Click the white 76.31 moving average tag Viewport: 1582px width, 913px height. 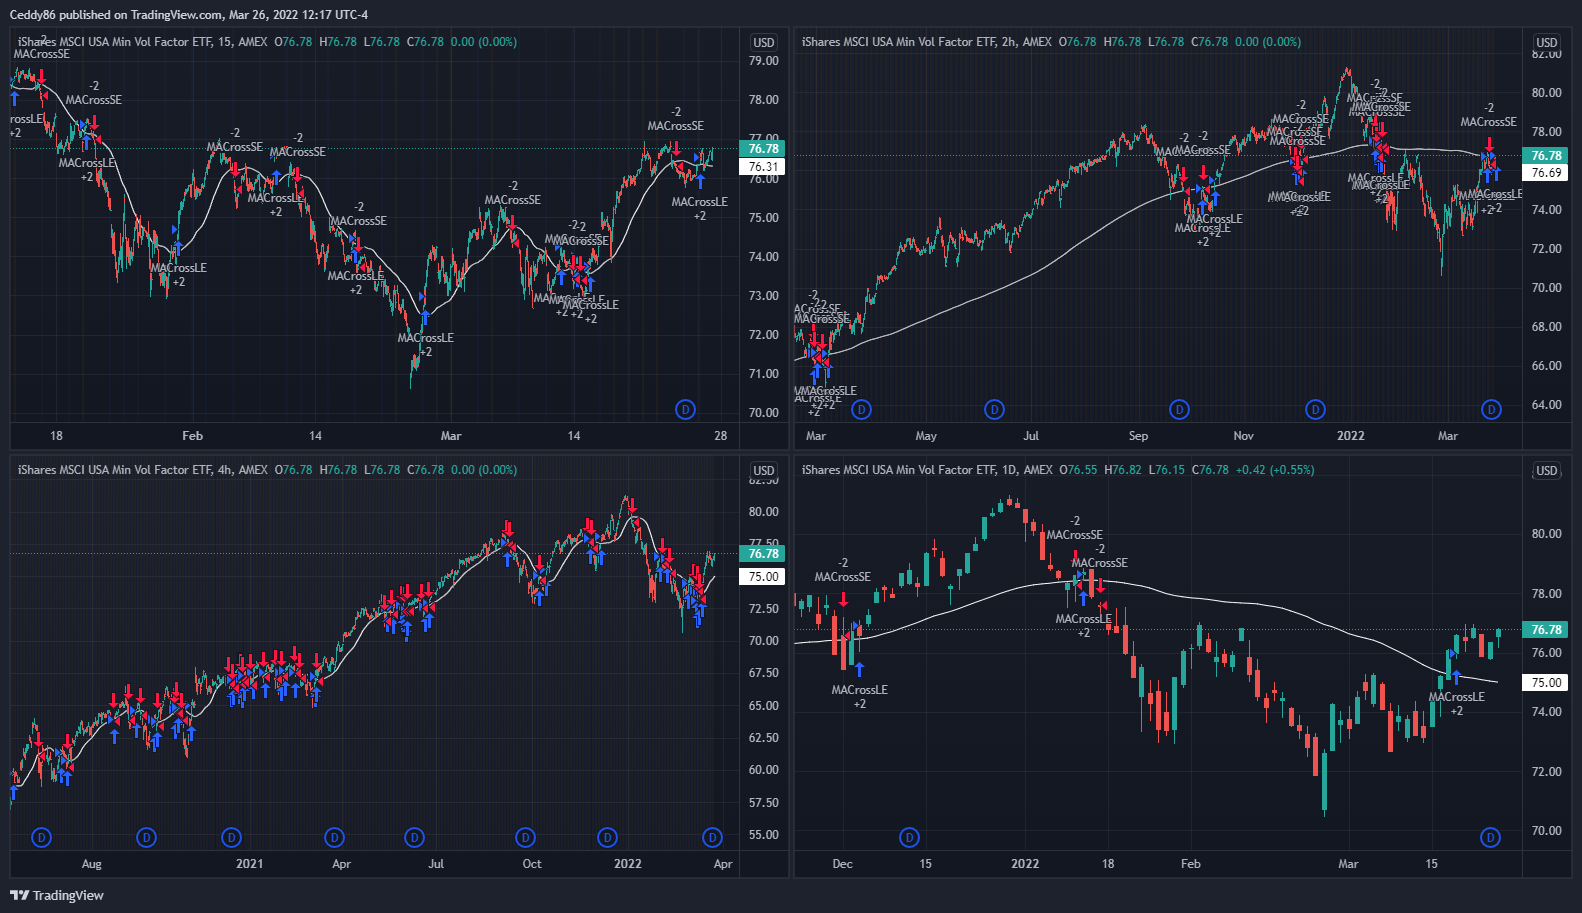763,167
